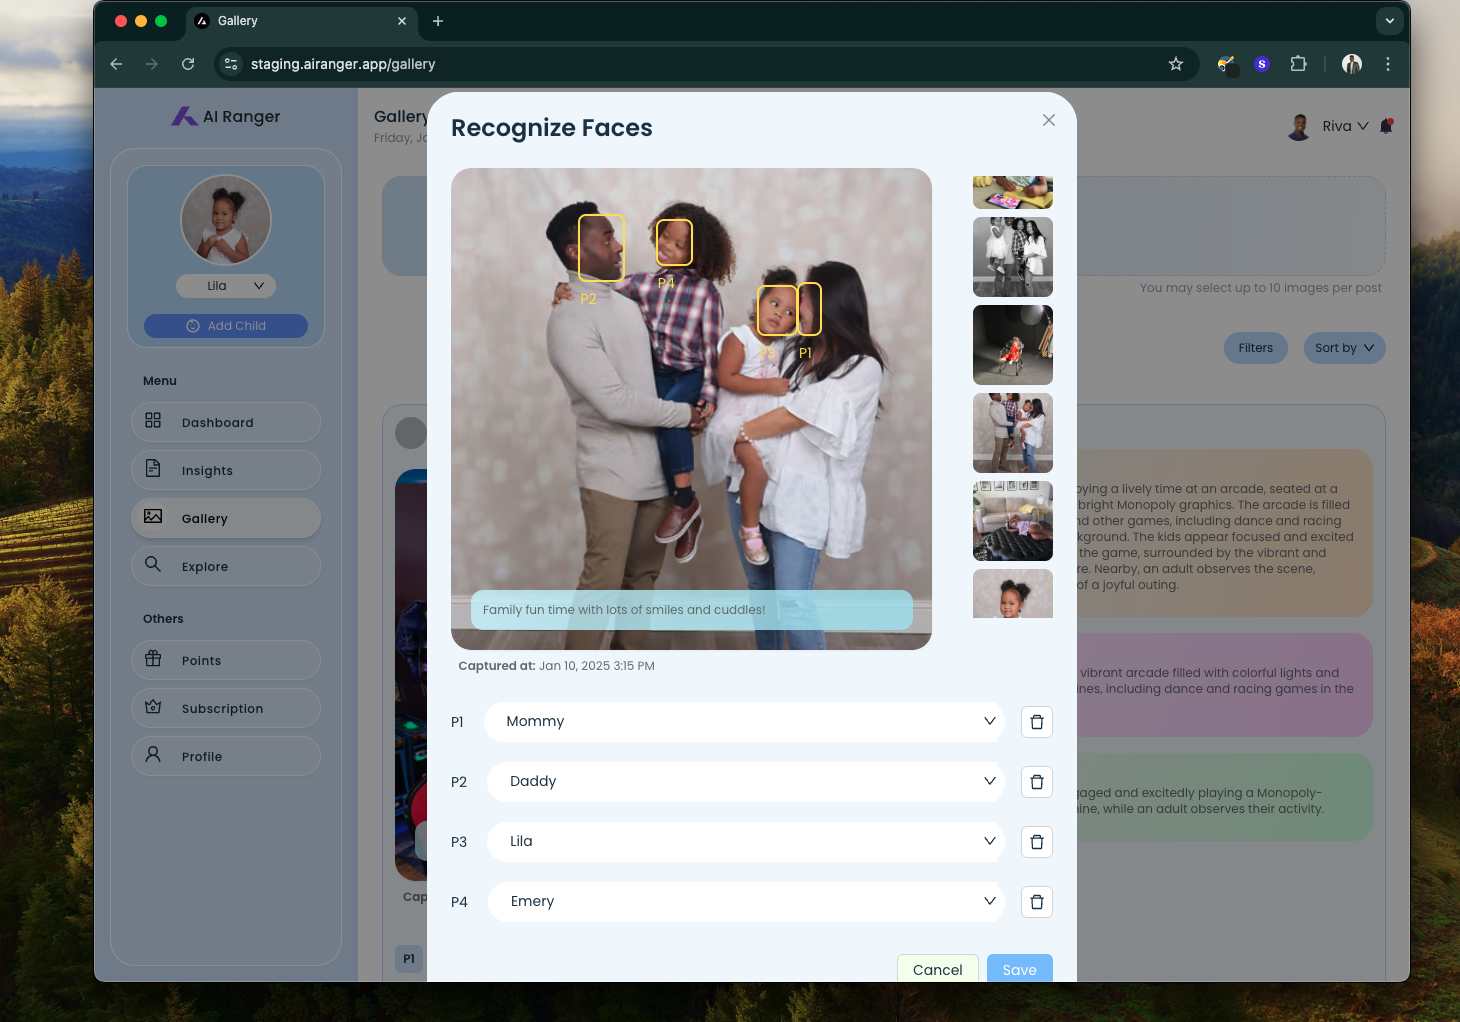Image resolution: width=1460 pixels, height=1022 pixels.
Task: Select the P2 face box on photo
Action: [601, 248]
